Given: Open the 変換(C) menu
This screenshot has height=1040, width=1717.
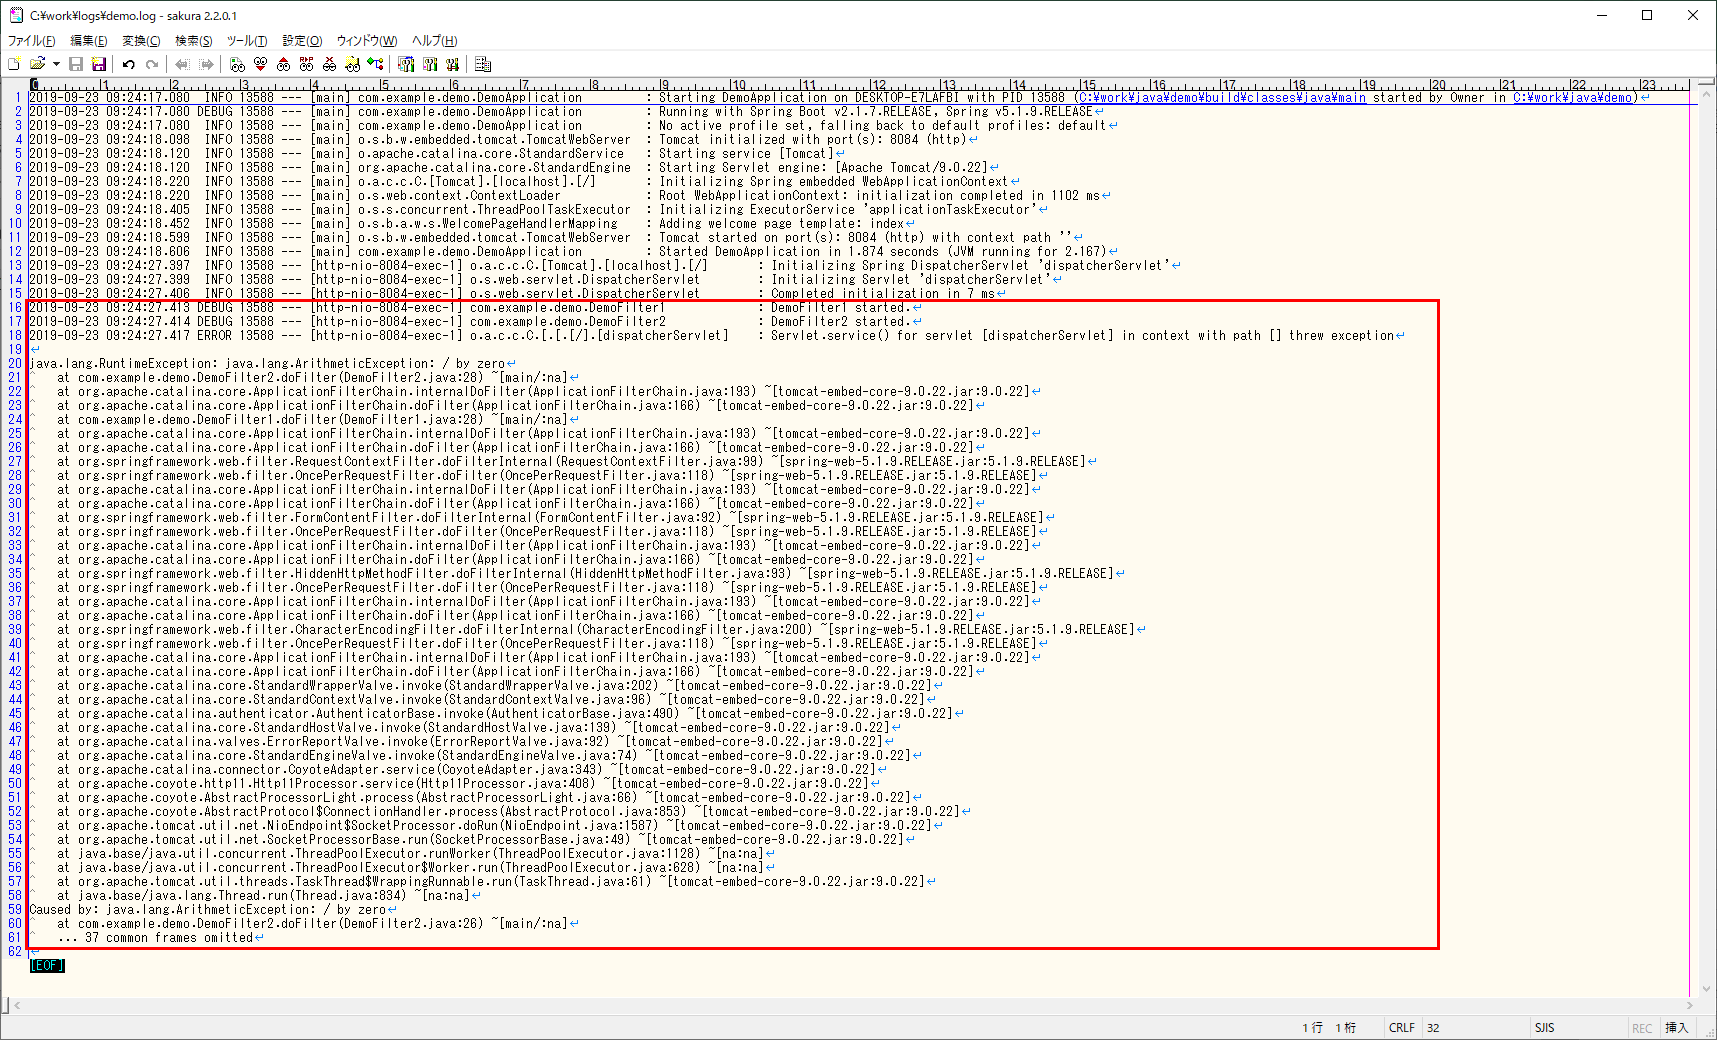Looking at the screenshot, I should pyautogui.click(x=141, y=41).
